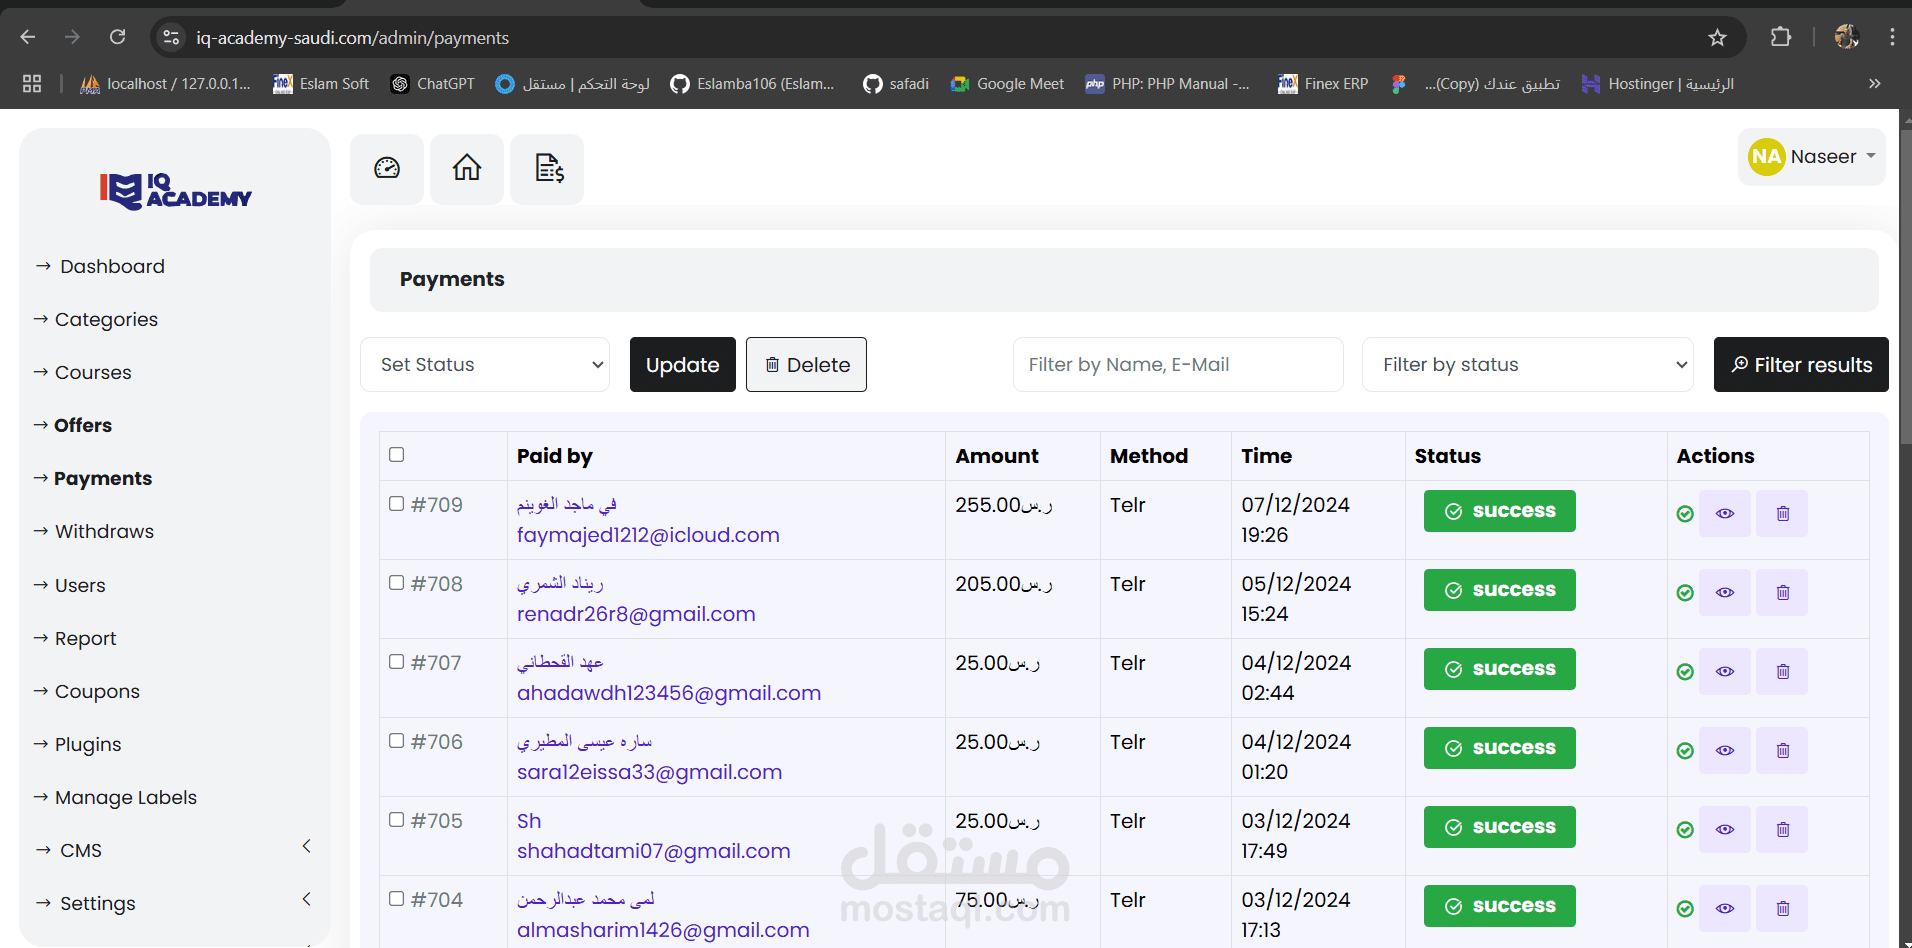Bookmark this page with the star icon
1912x948 pixels.
pyautogui.click(x=1717, y=38)
